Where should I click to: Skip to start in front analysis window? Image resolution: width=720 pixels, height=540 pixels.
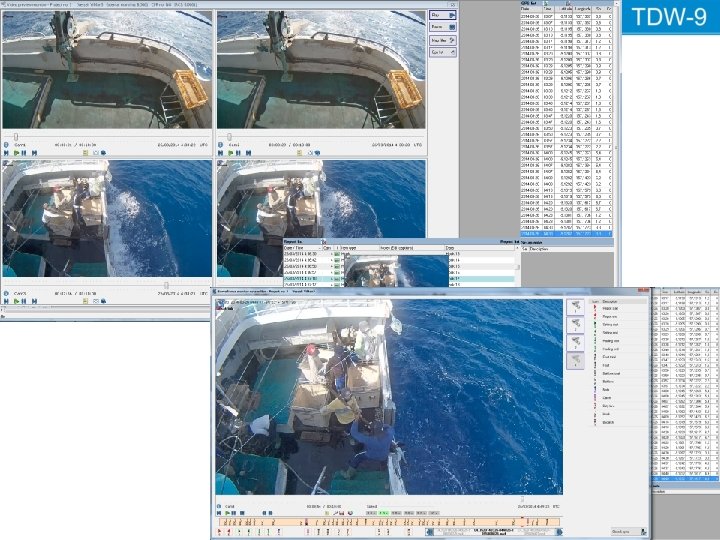point(219,513)
